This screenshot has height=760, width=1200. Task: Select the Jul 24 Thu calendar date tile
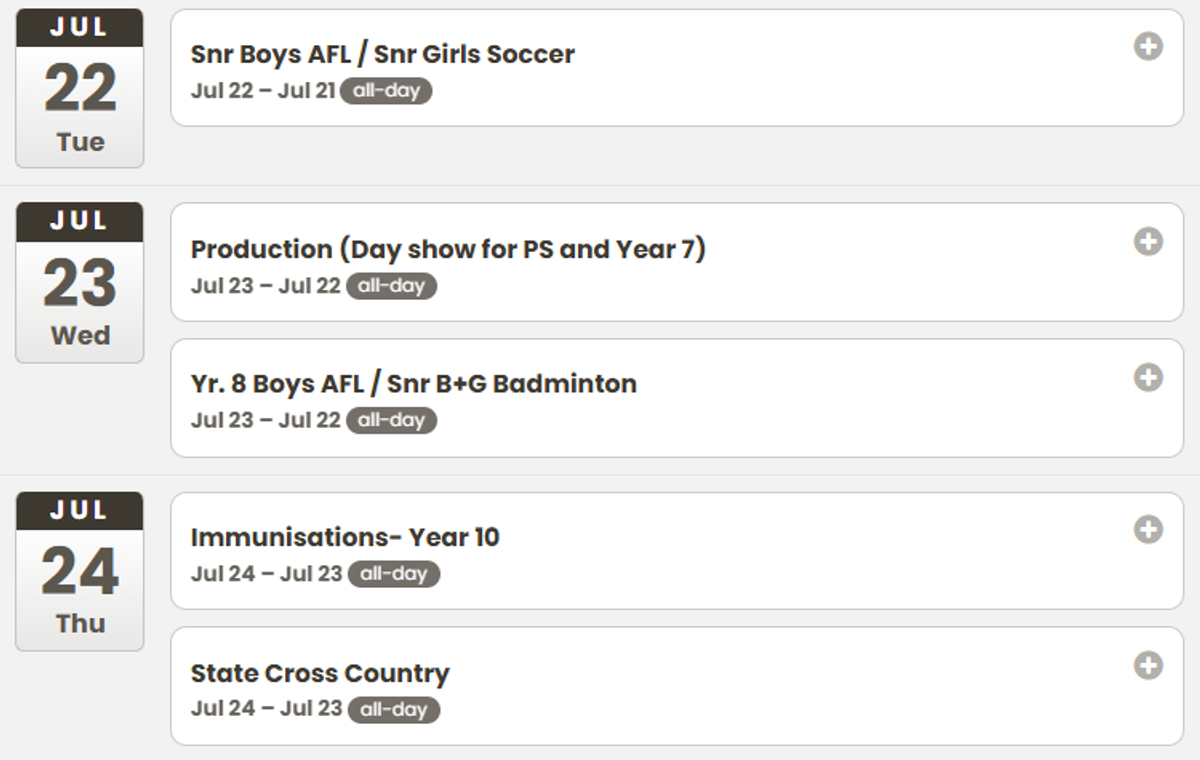(80, 571)
